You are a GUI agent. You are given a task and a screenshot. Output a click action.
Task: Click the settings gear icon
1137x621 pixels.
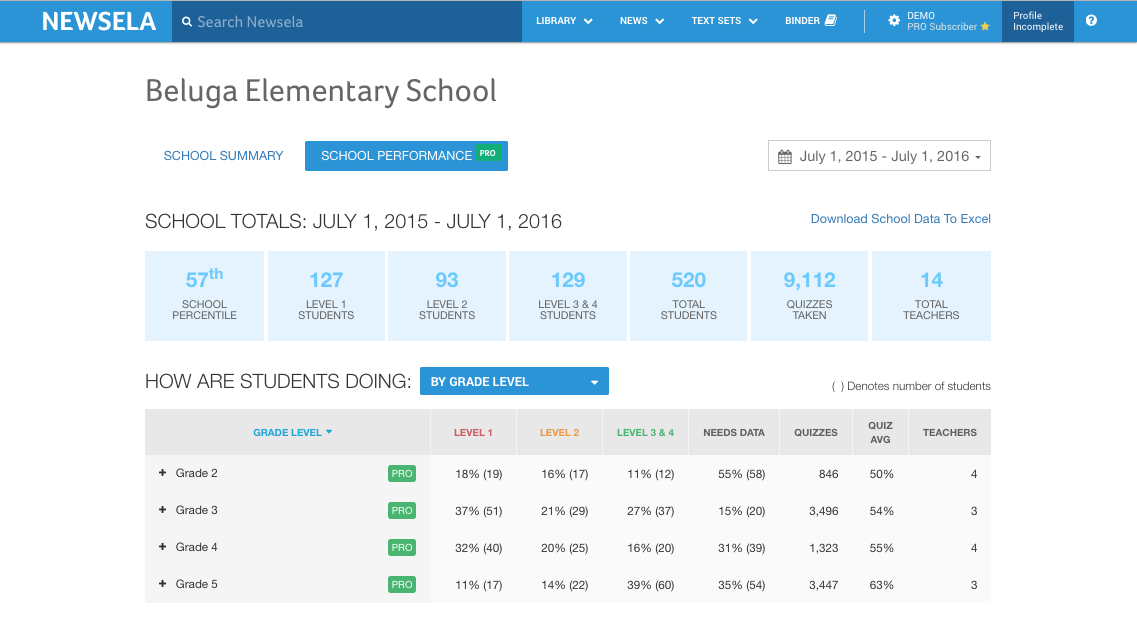pos(894,21)
